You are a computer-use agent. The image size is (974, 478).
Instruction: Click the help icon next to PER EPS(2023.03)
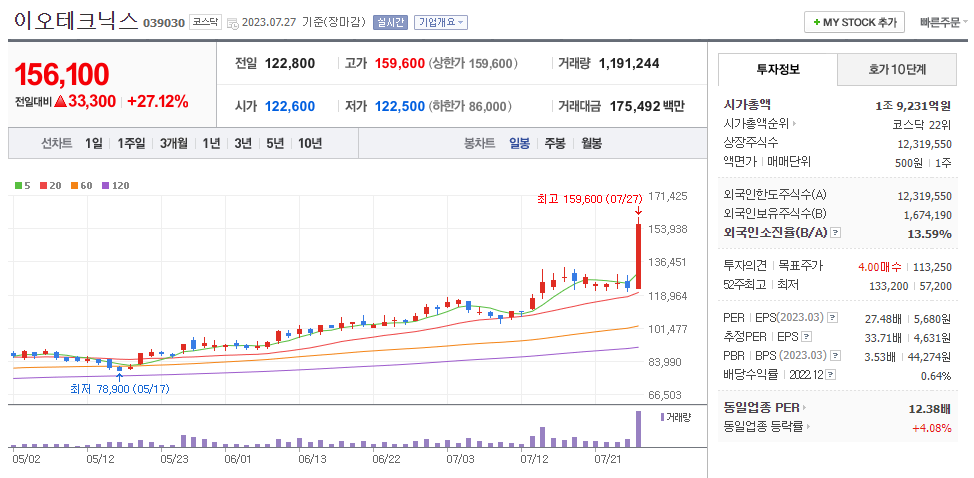(833, 318)
